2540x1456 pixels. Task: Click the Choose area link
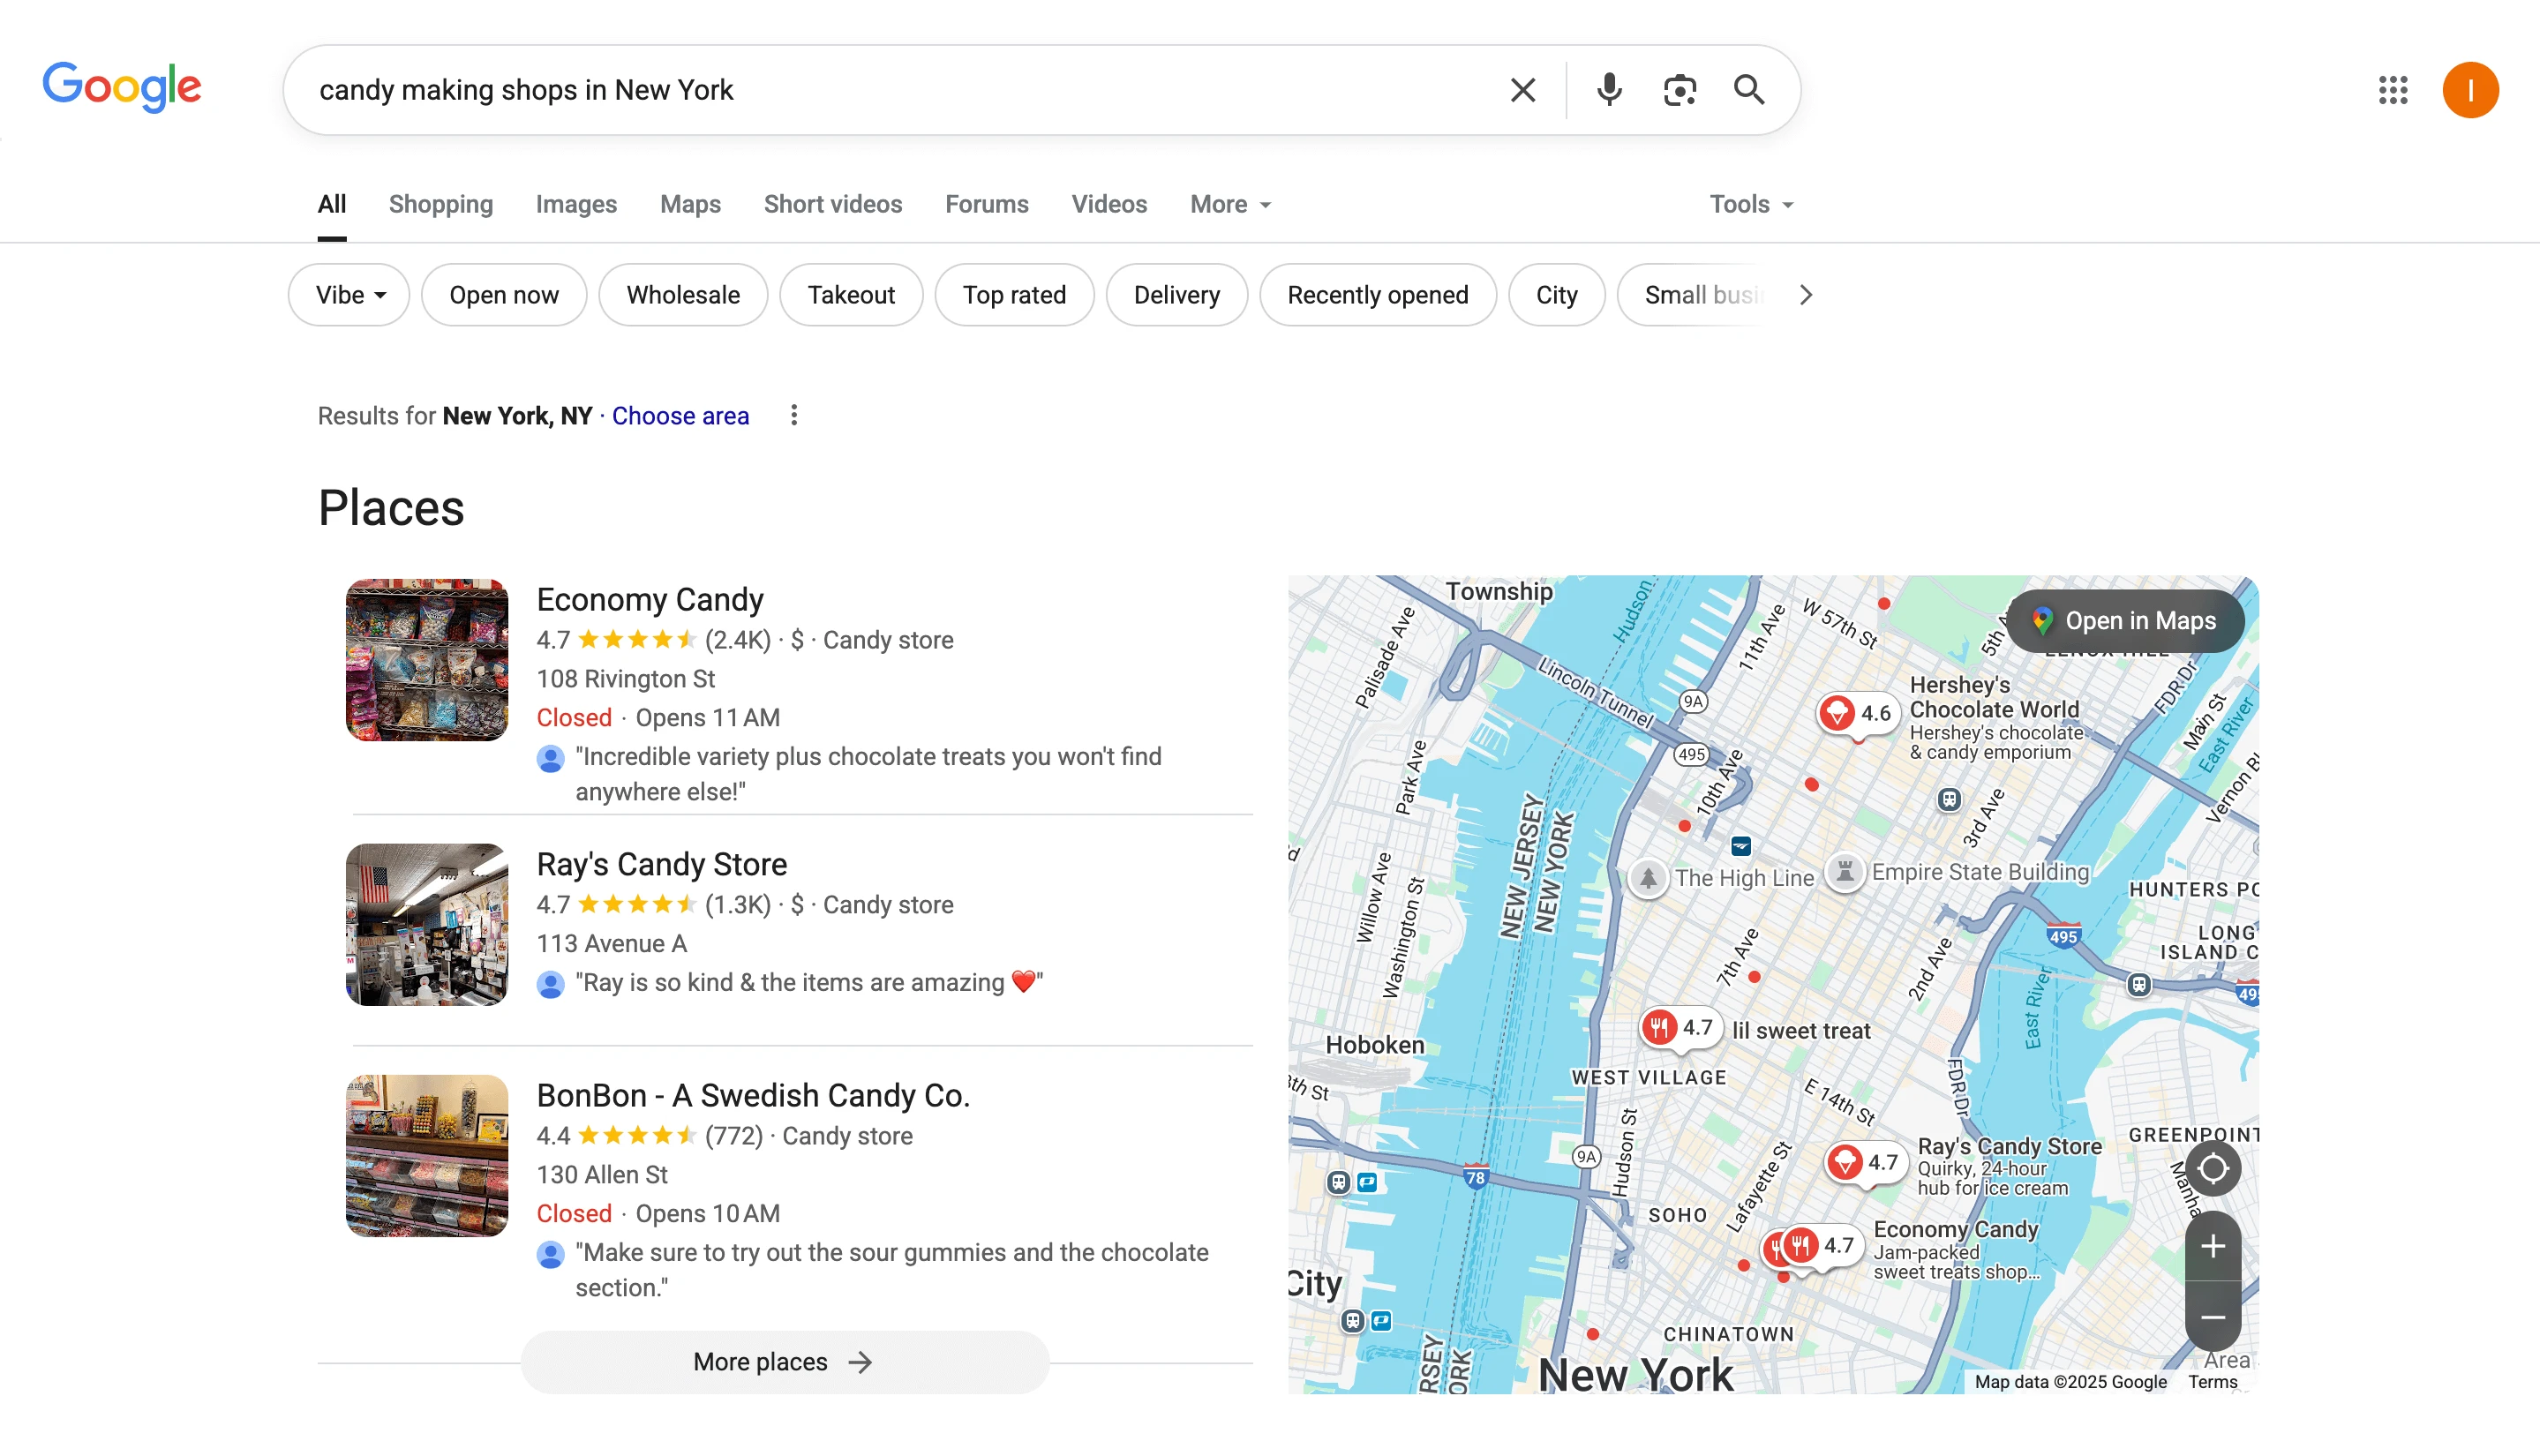click(680, 416)
